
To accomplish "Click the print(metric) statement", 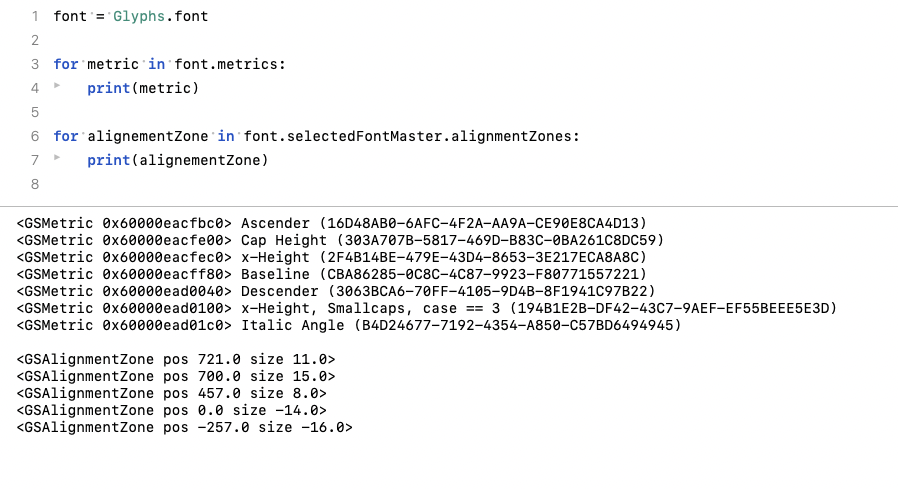I will (x=143, y=88).
